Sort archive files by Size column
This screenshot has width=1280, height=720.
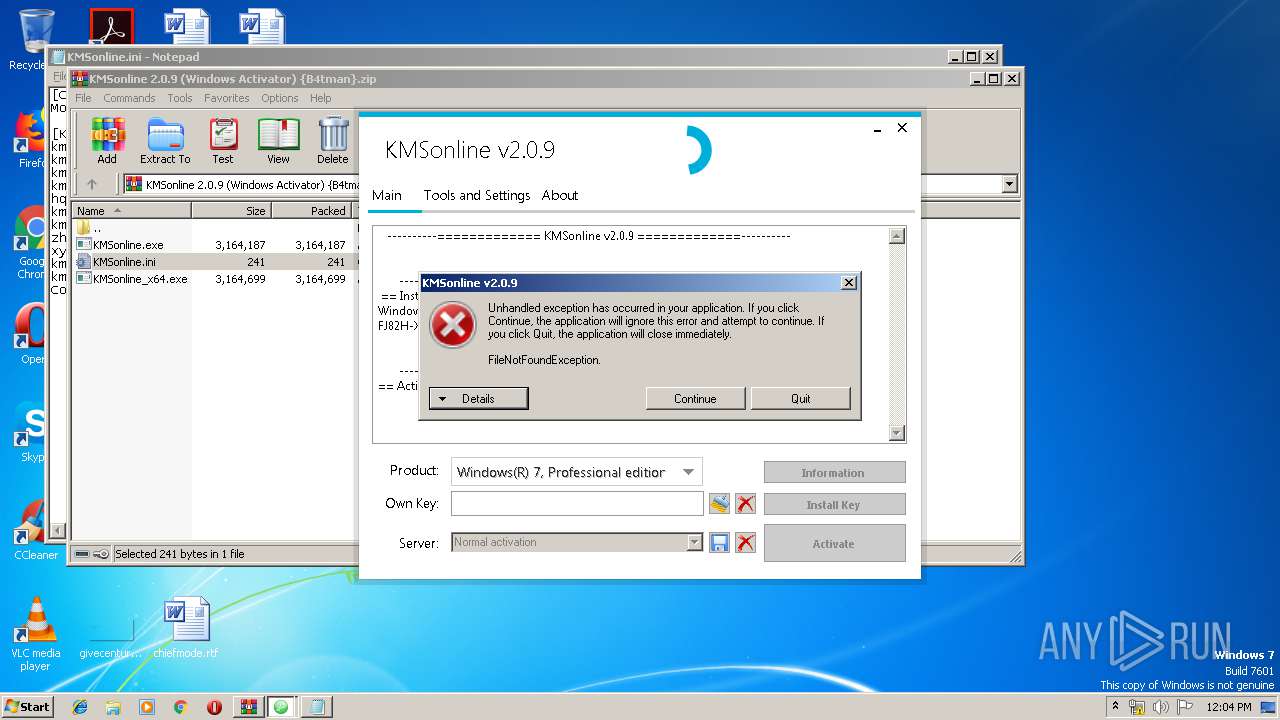coord(231,211)
